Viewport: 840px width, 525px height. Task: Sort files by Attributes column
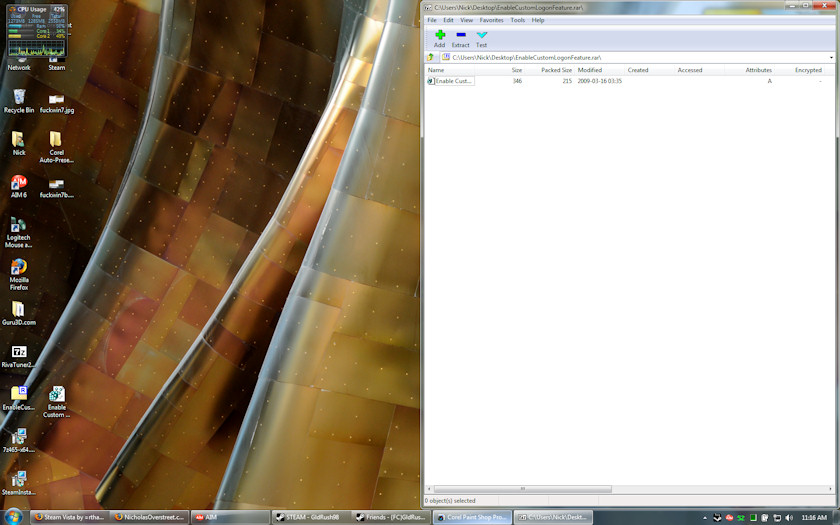tap(750, 70)
